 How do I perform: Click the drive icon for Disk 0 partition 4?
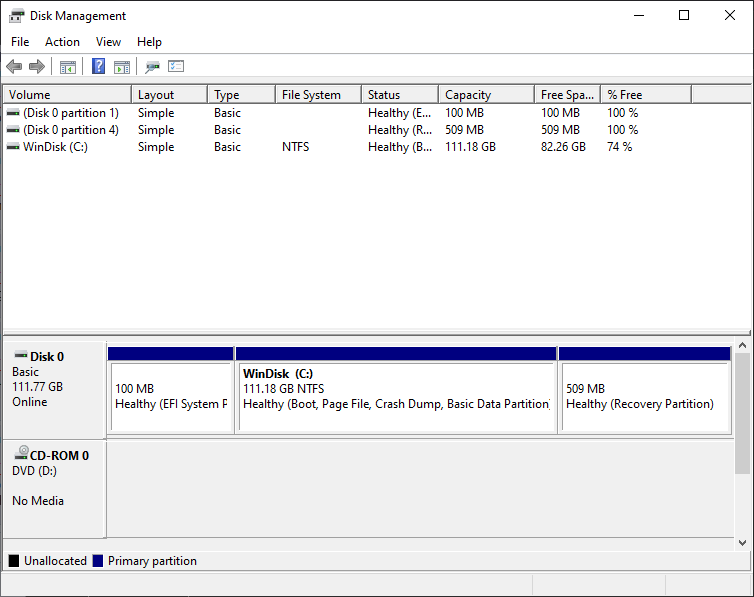[x=13, y=130]
